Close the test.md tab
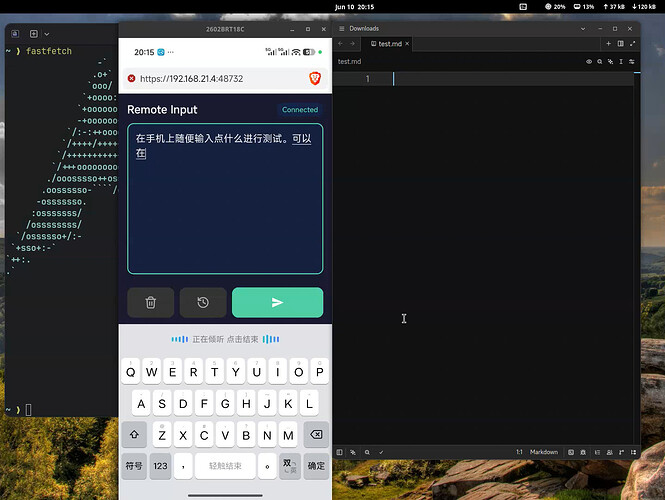The image size is (665, 500). [x=407, y=43]
